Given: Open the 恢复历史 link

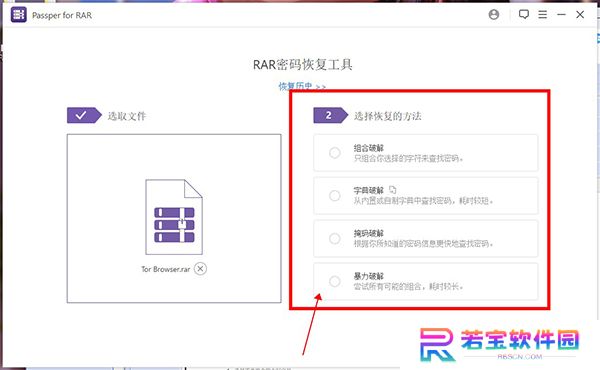Looking at the screenshot, I should click(x=302, y=86).
